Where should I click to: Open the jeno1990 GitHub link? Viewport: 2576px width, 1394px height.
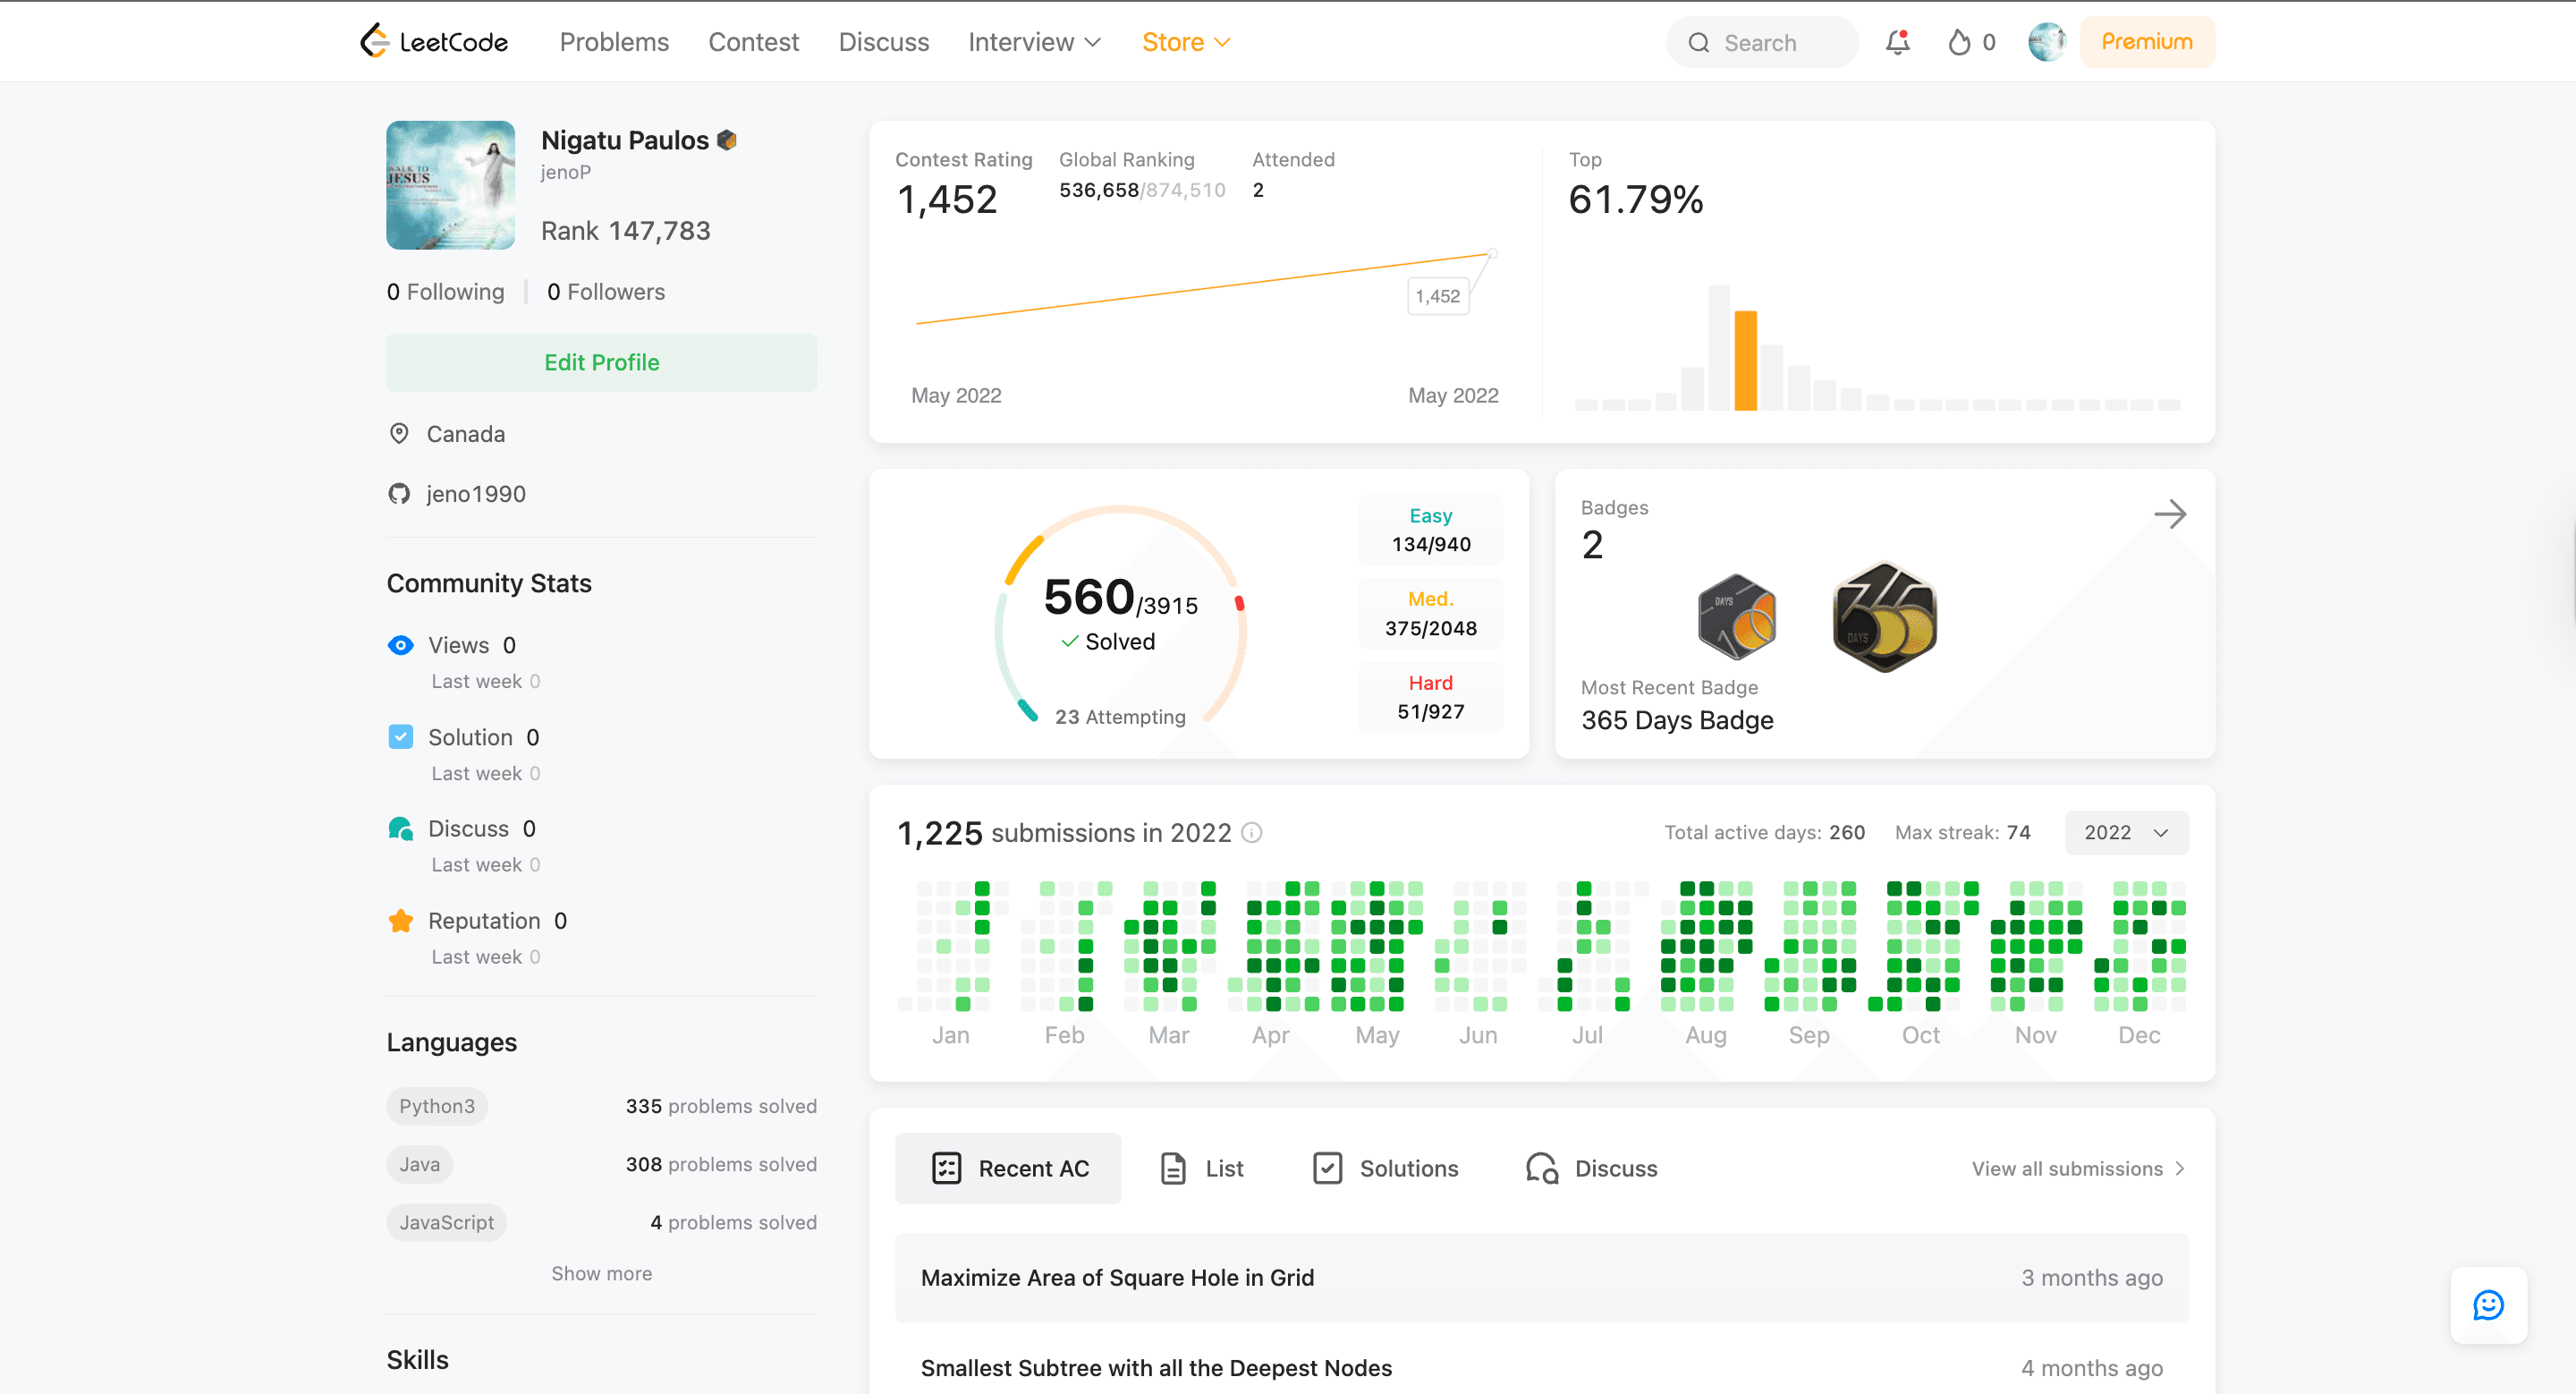point(476,494)
